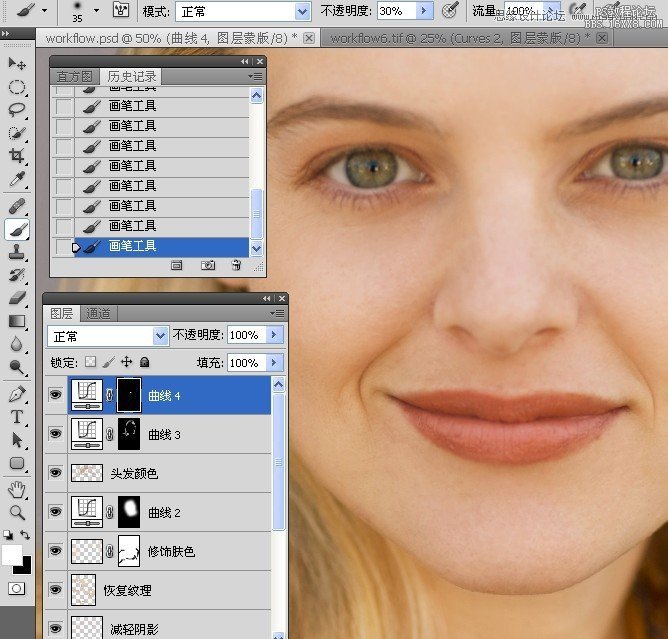Open tool preset picker arrow
Screen dimensions: 668x639
45,10
